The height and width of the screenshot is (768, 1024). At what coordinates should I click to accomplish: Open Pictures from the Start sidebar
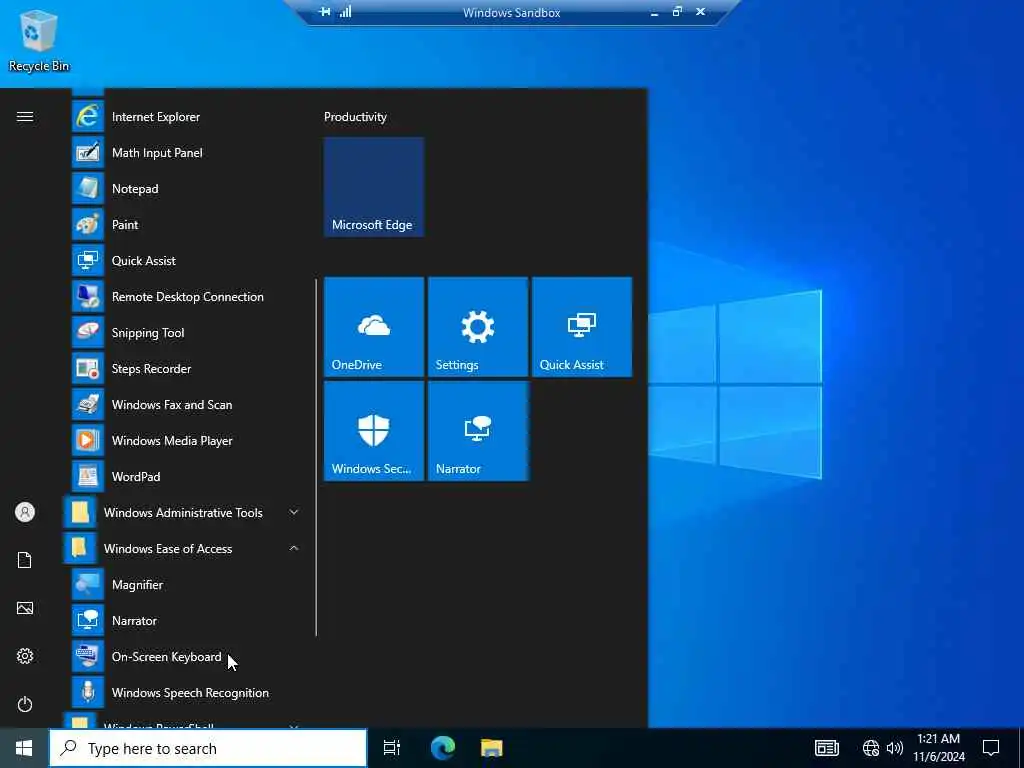25,608
